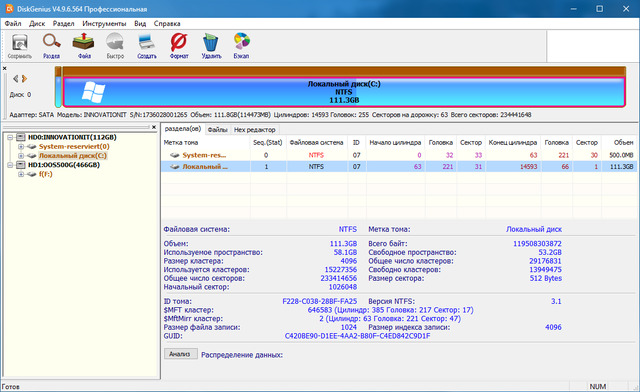
Task: Click the Анализ button
Action: pos(181,354)
